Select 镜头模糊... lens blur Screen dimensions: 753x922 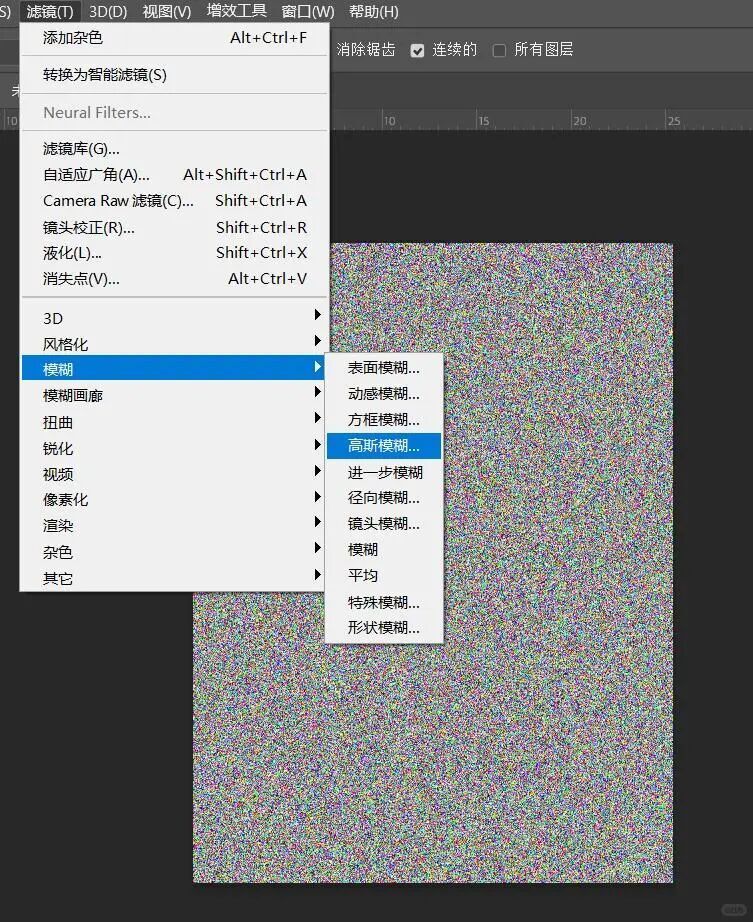click(384, 523)
